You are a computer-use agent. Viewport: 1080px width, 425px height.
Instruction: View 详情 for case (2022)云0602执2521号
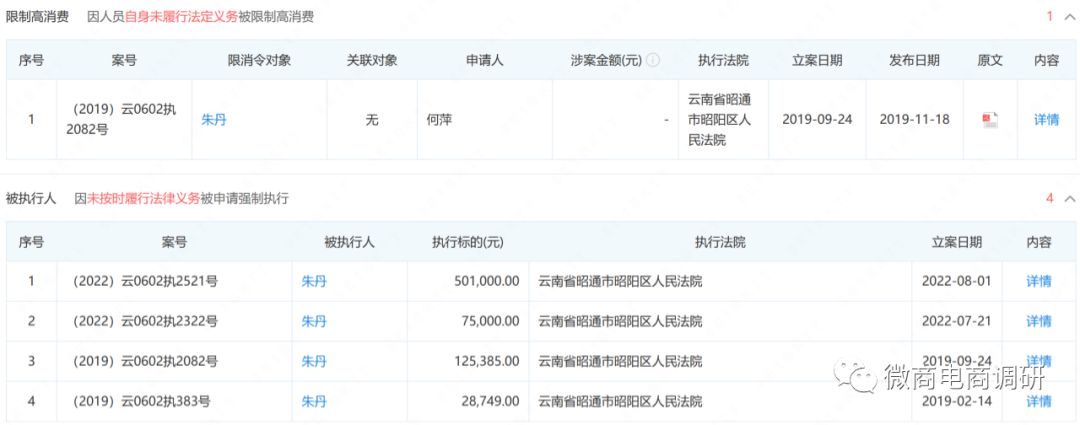coord(1039,281)
